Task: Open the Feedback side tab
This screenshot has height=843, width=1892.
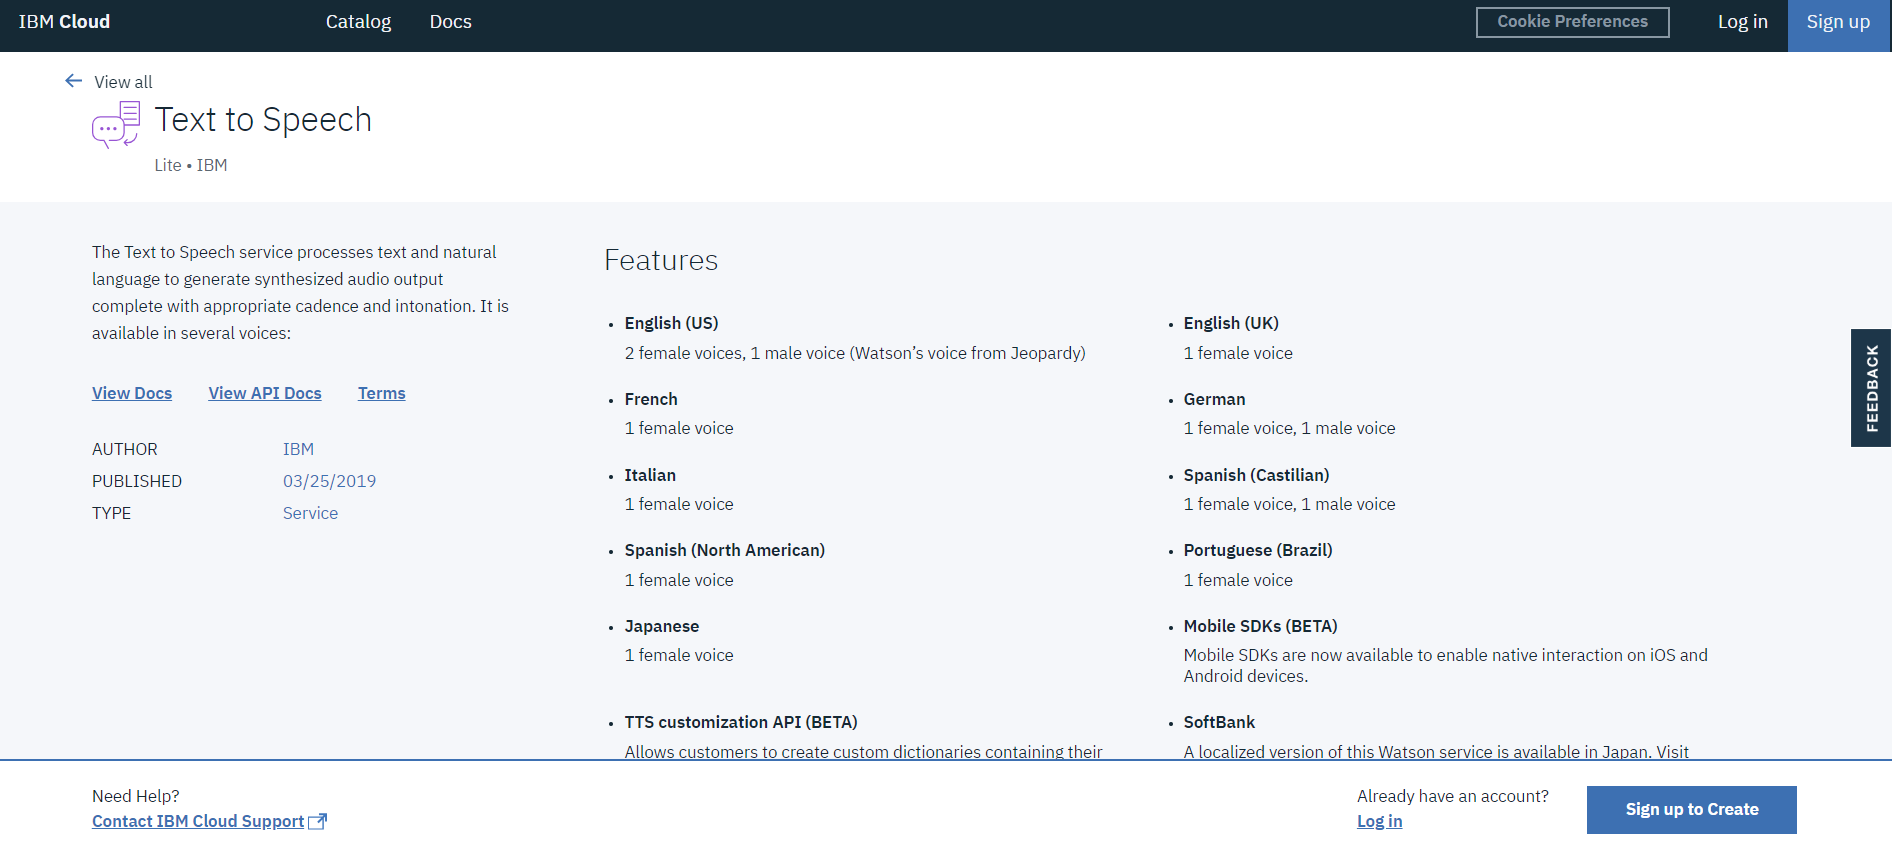Action: click(1871, 388)
